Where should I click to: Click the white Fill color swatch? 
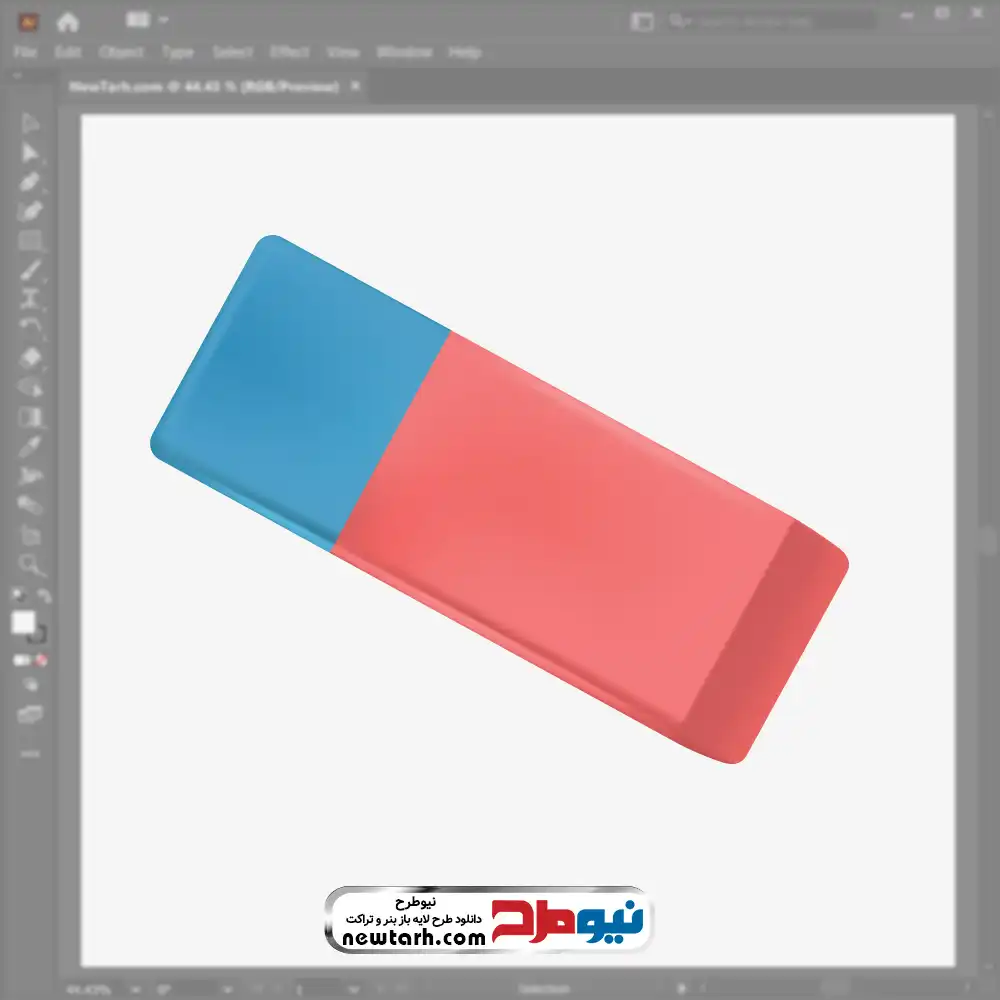tap(24, 623)
